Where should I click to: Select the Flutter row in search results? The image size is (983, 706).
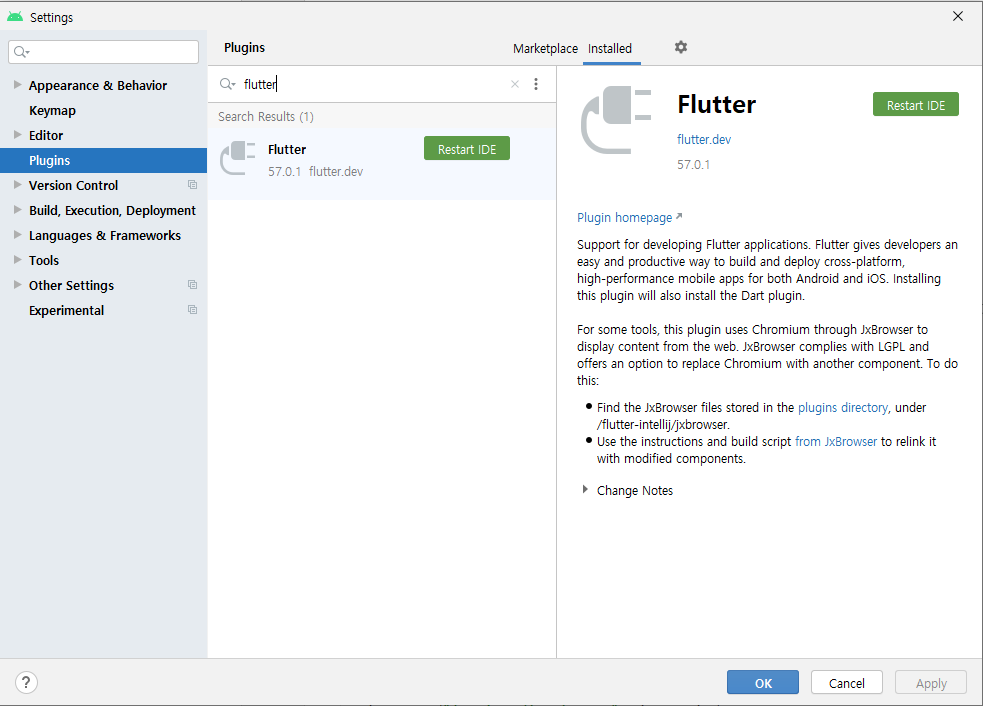(x=382, y=164)
